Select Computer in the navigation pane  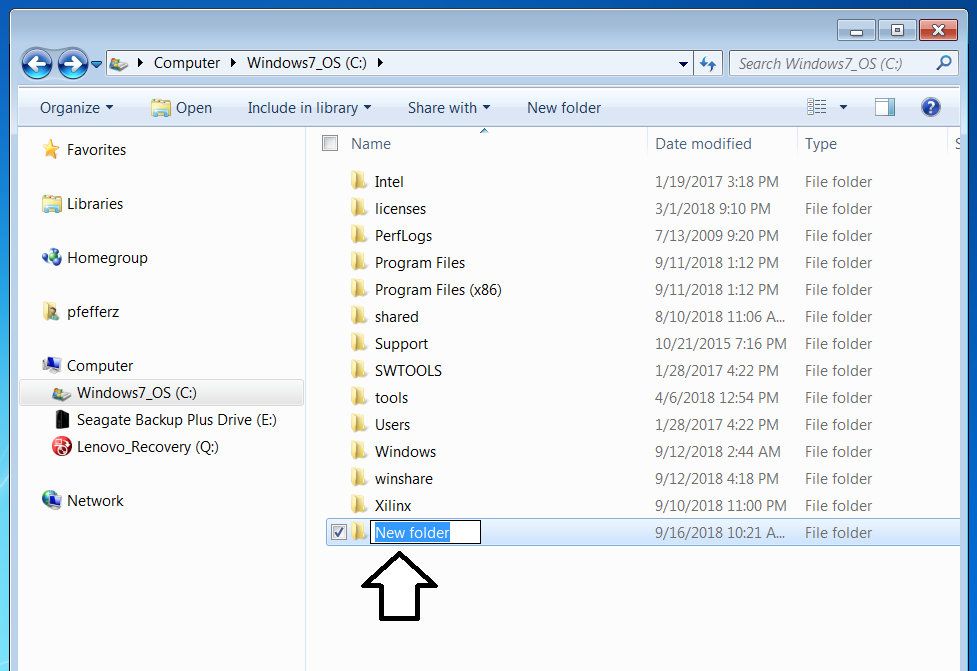click(x=100, y=366)
